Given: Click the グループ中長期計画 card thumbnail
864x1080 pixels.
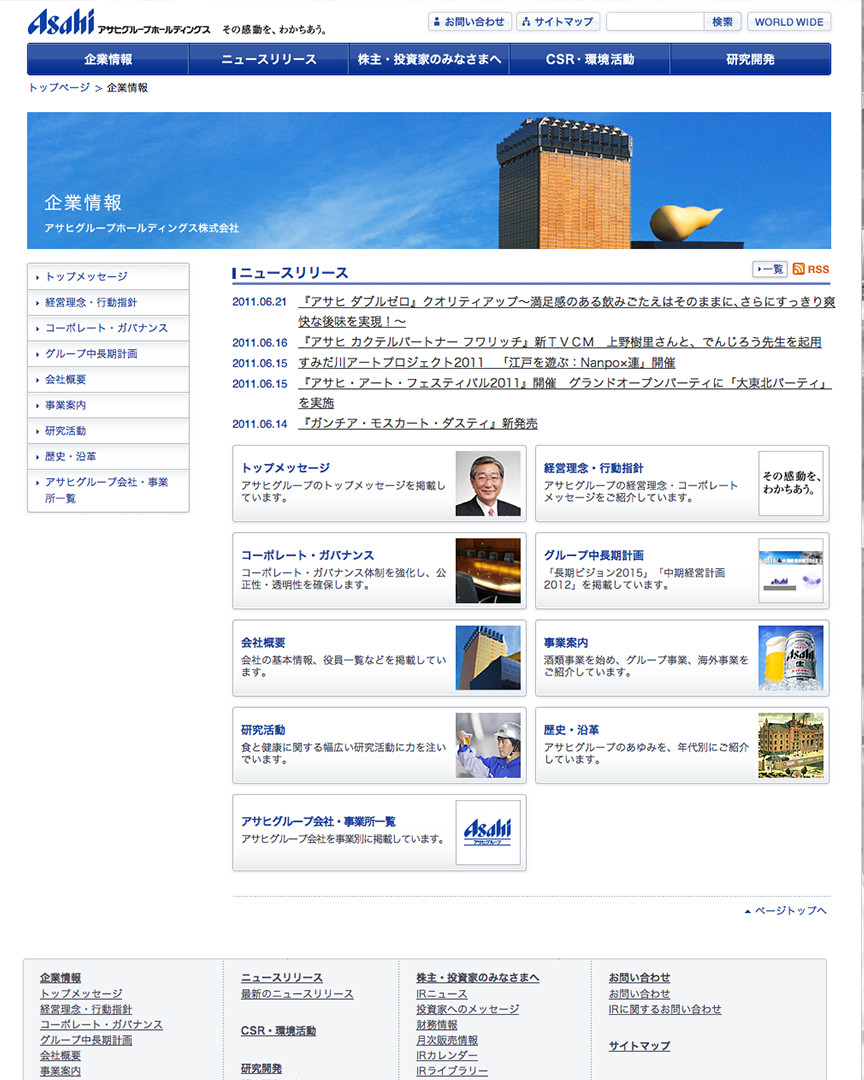Looking at the screenshot, I should click(790, 570).
